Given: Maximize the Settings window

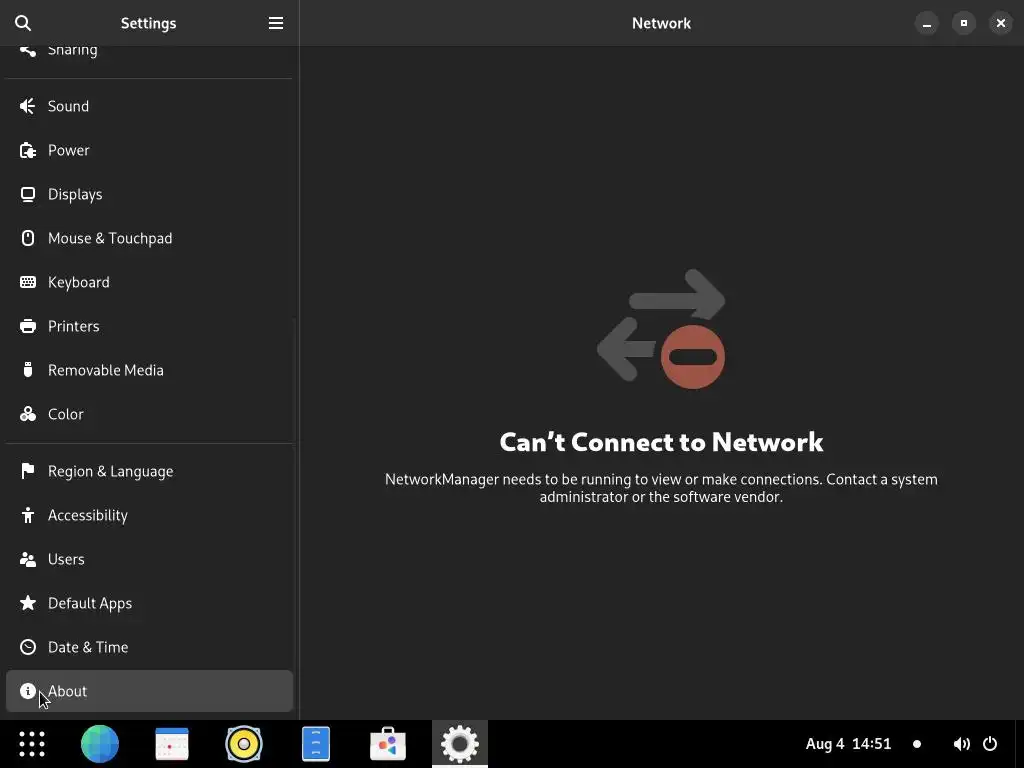Looking at the screenshot, I should click(x=964, y=23).
